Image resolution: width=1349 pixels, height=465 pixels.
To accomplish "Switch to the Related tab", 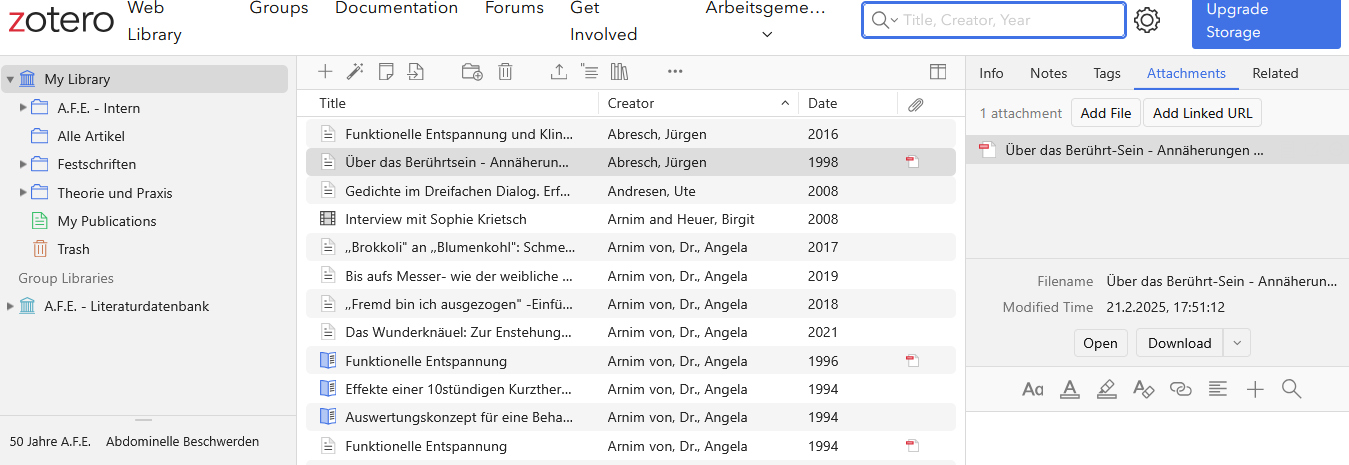I will pyautogui.click(x=1275, y=73).
